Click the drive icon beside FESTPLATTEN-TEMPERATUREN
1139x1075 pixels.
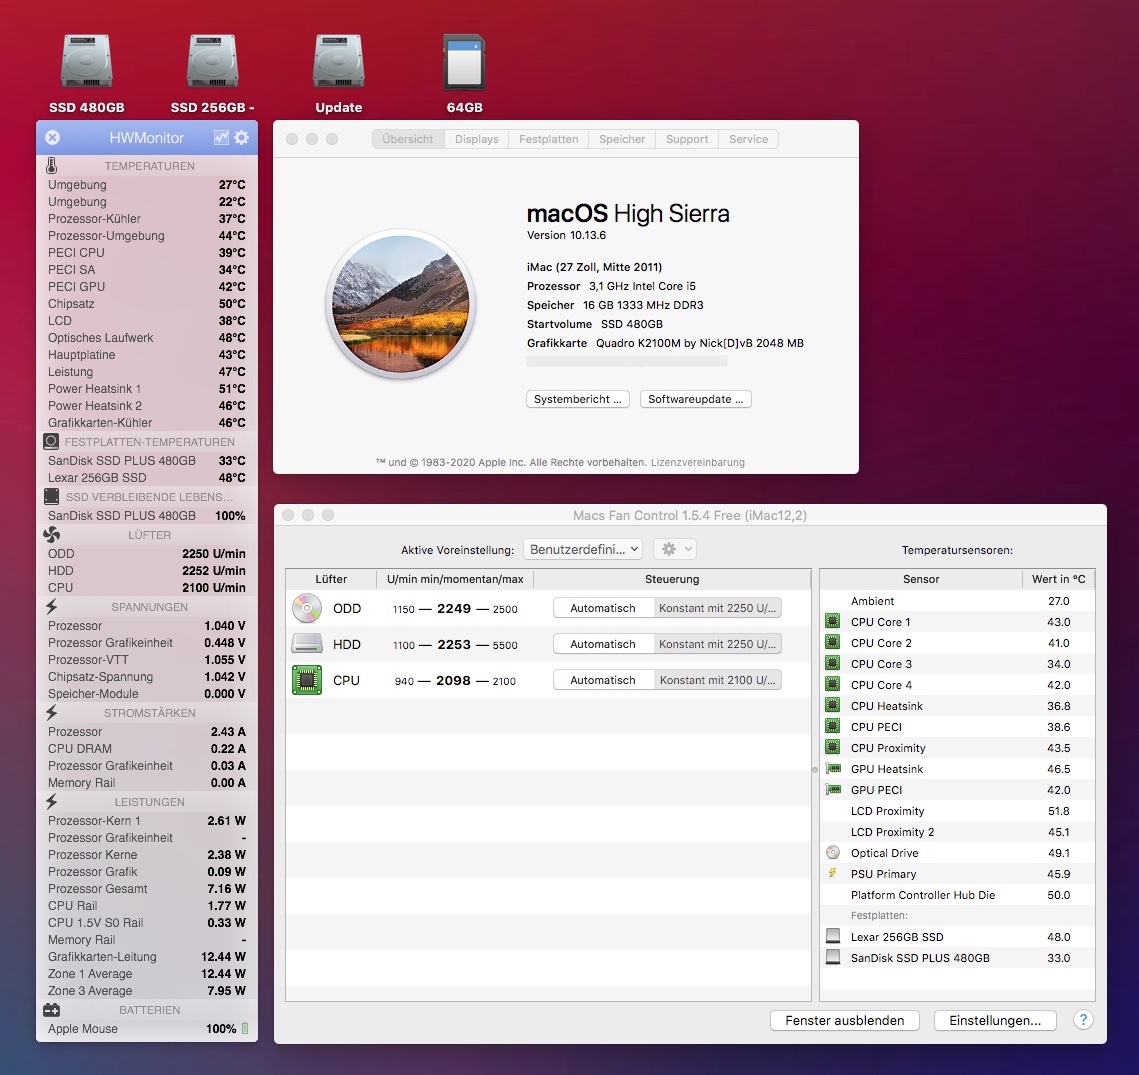pyautogui.click(x=51, y=442)
